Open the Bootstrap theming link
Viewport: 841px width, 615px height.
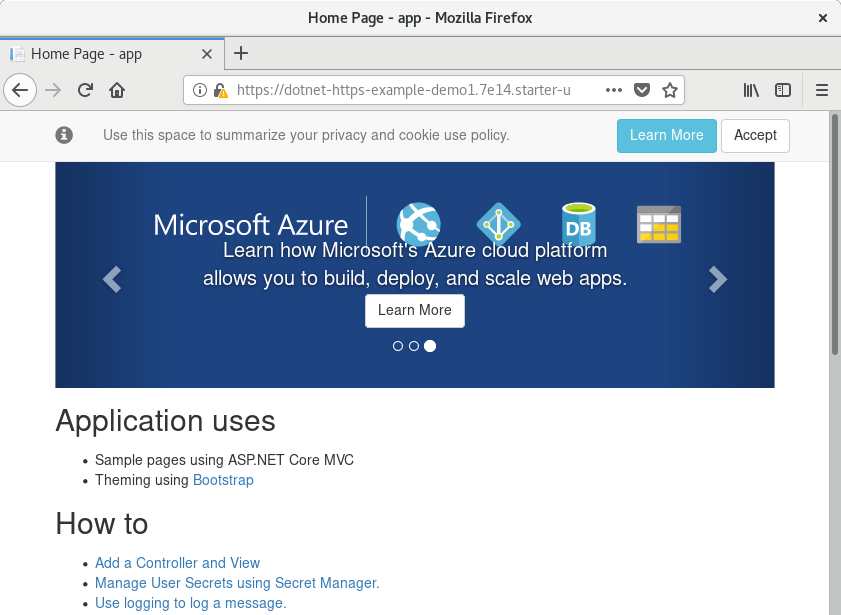223,480
